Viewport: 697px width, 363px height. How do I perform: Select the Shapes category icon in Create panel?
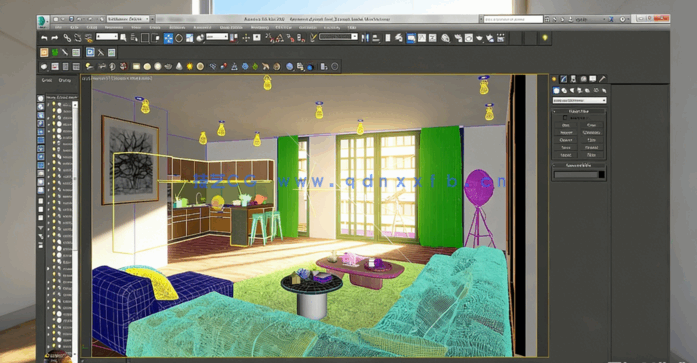pos(564,91)
